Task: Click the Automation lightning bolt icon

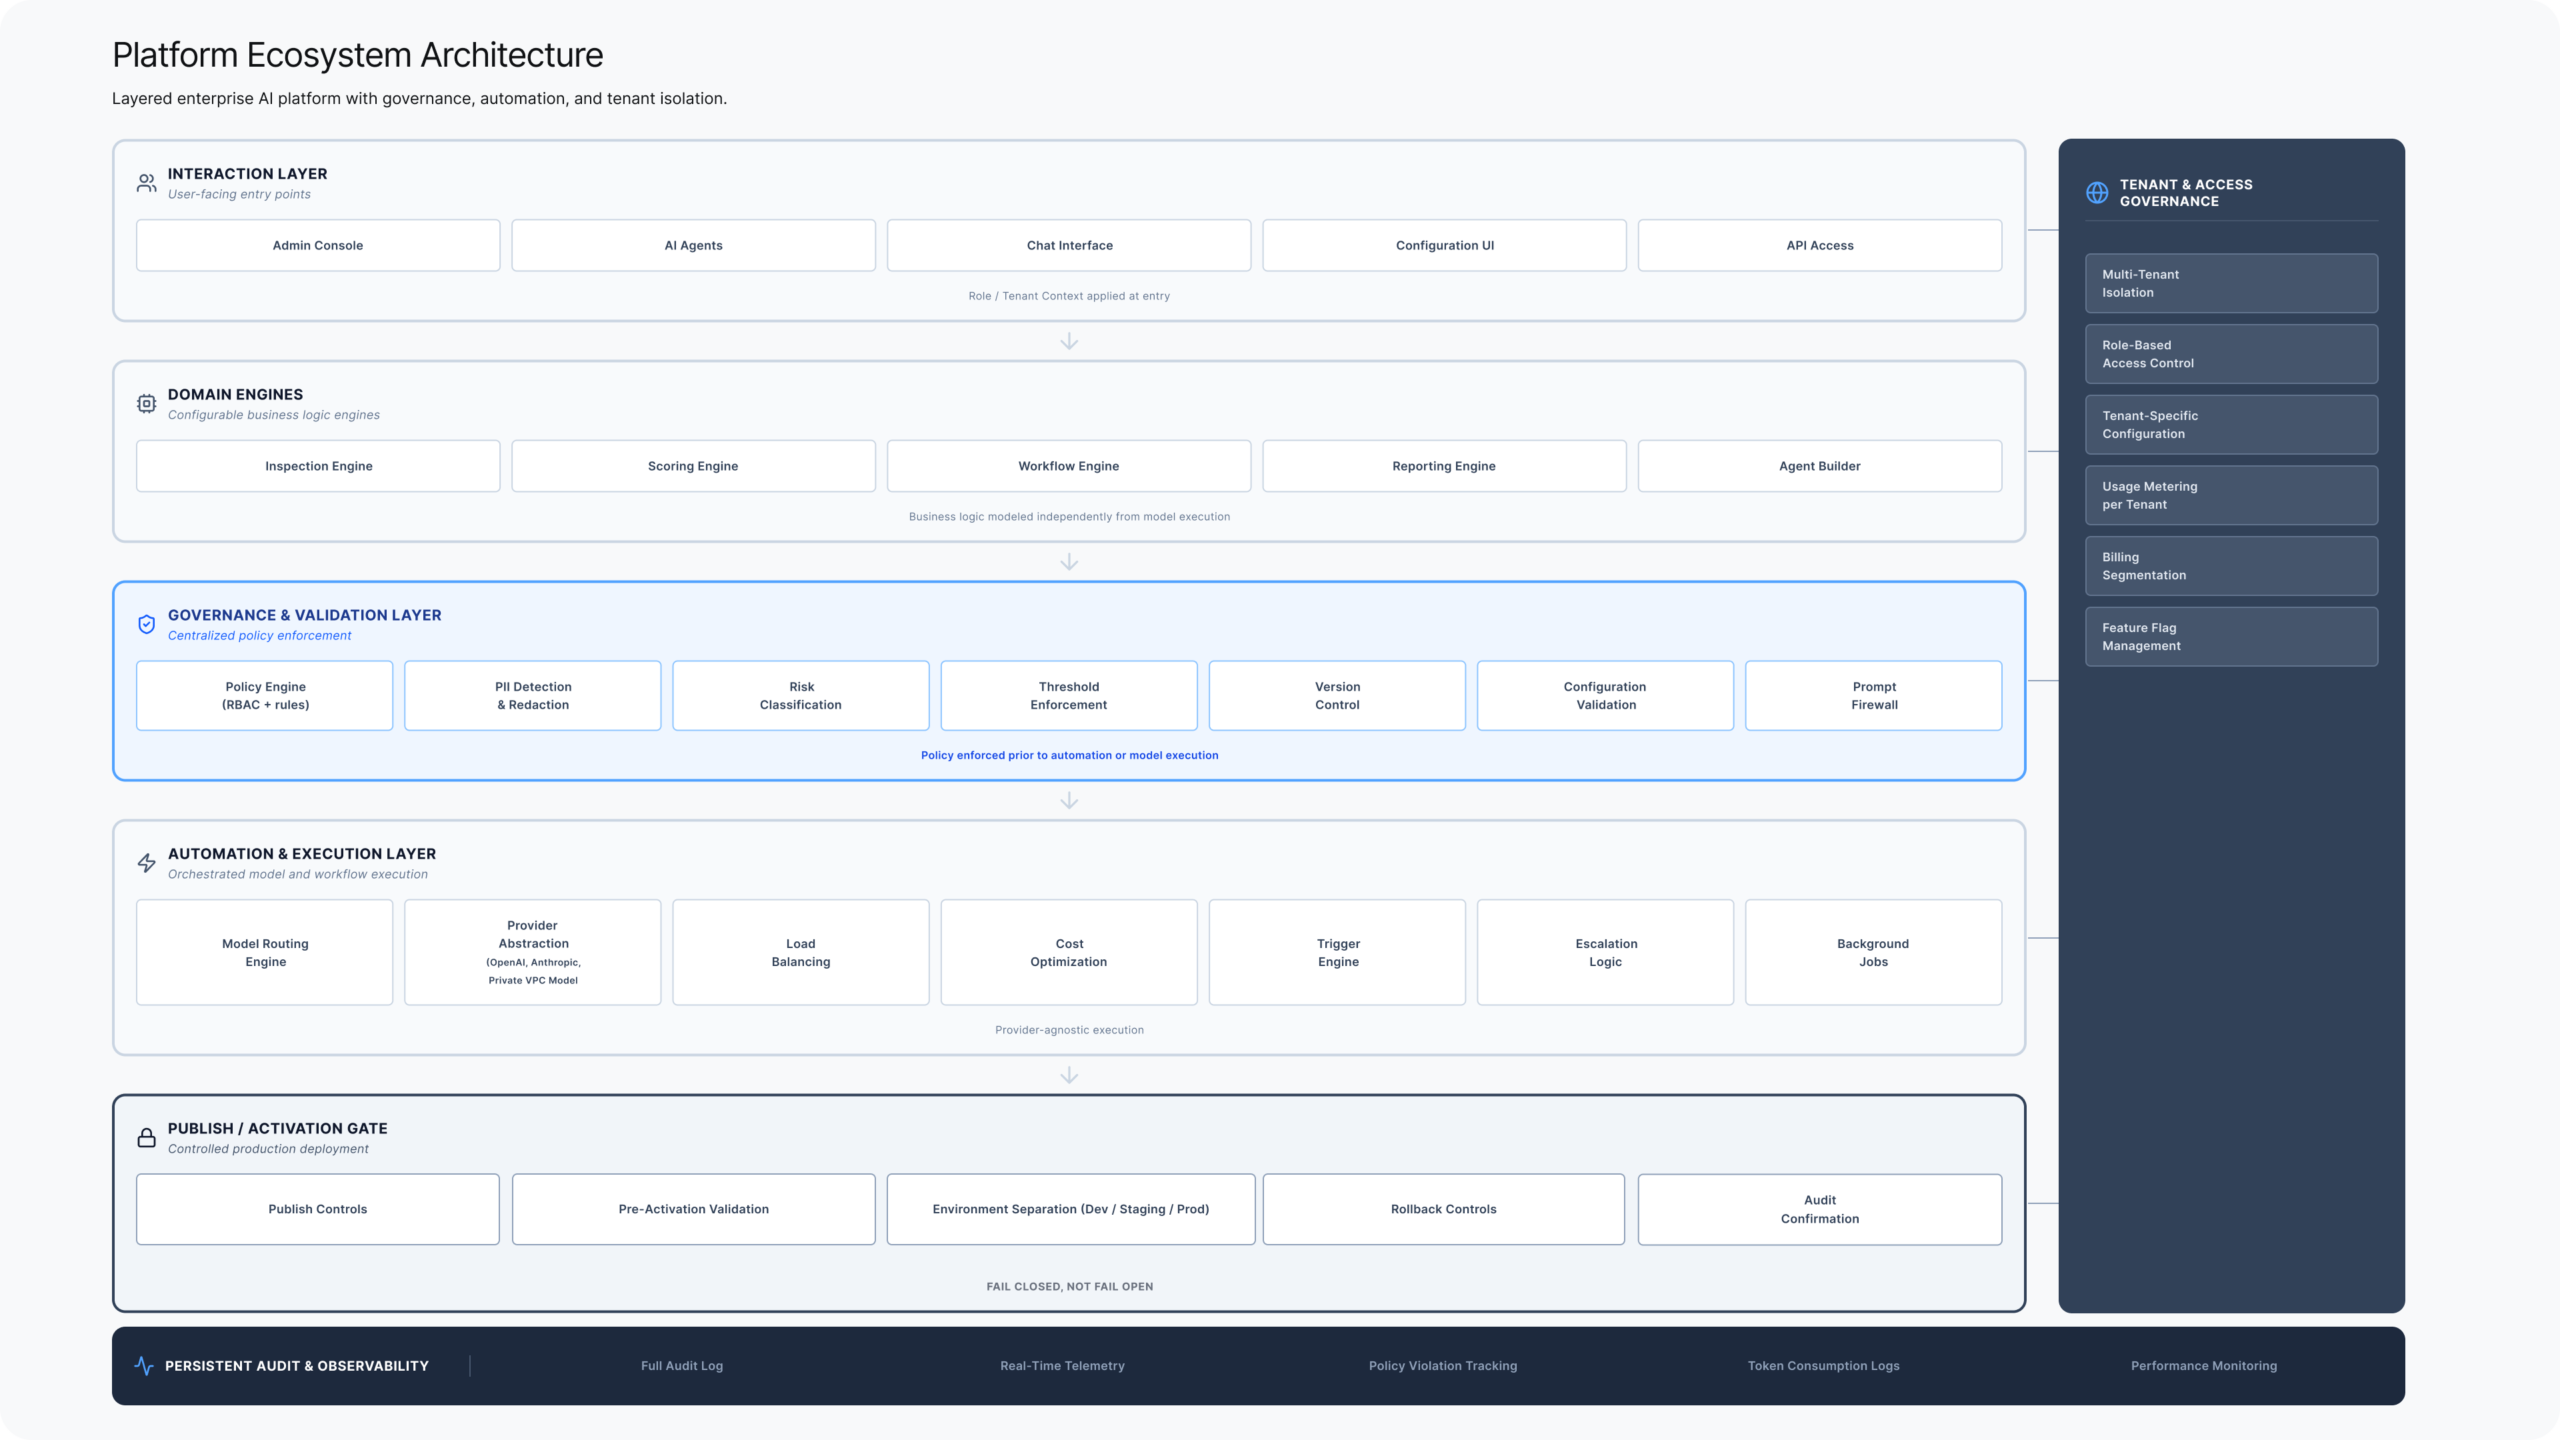Action: pos(146,863)
